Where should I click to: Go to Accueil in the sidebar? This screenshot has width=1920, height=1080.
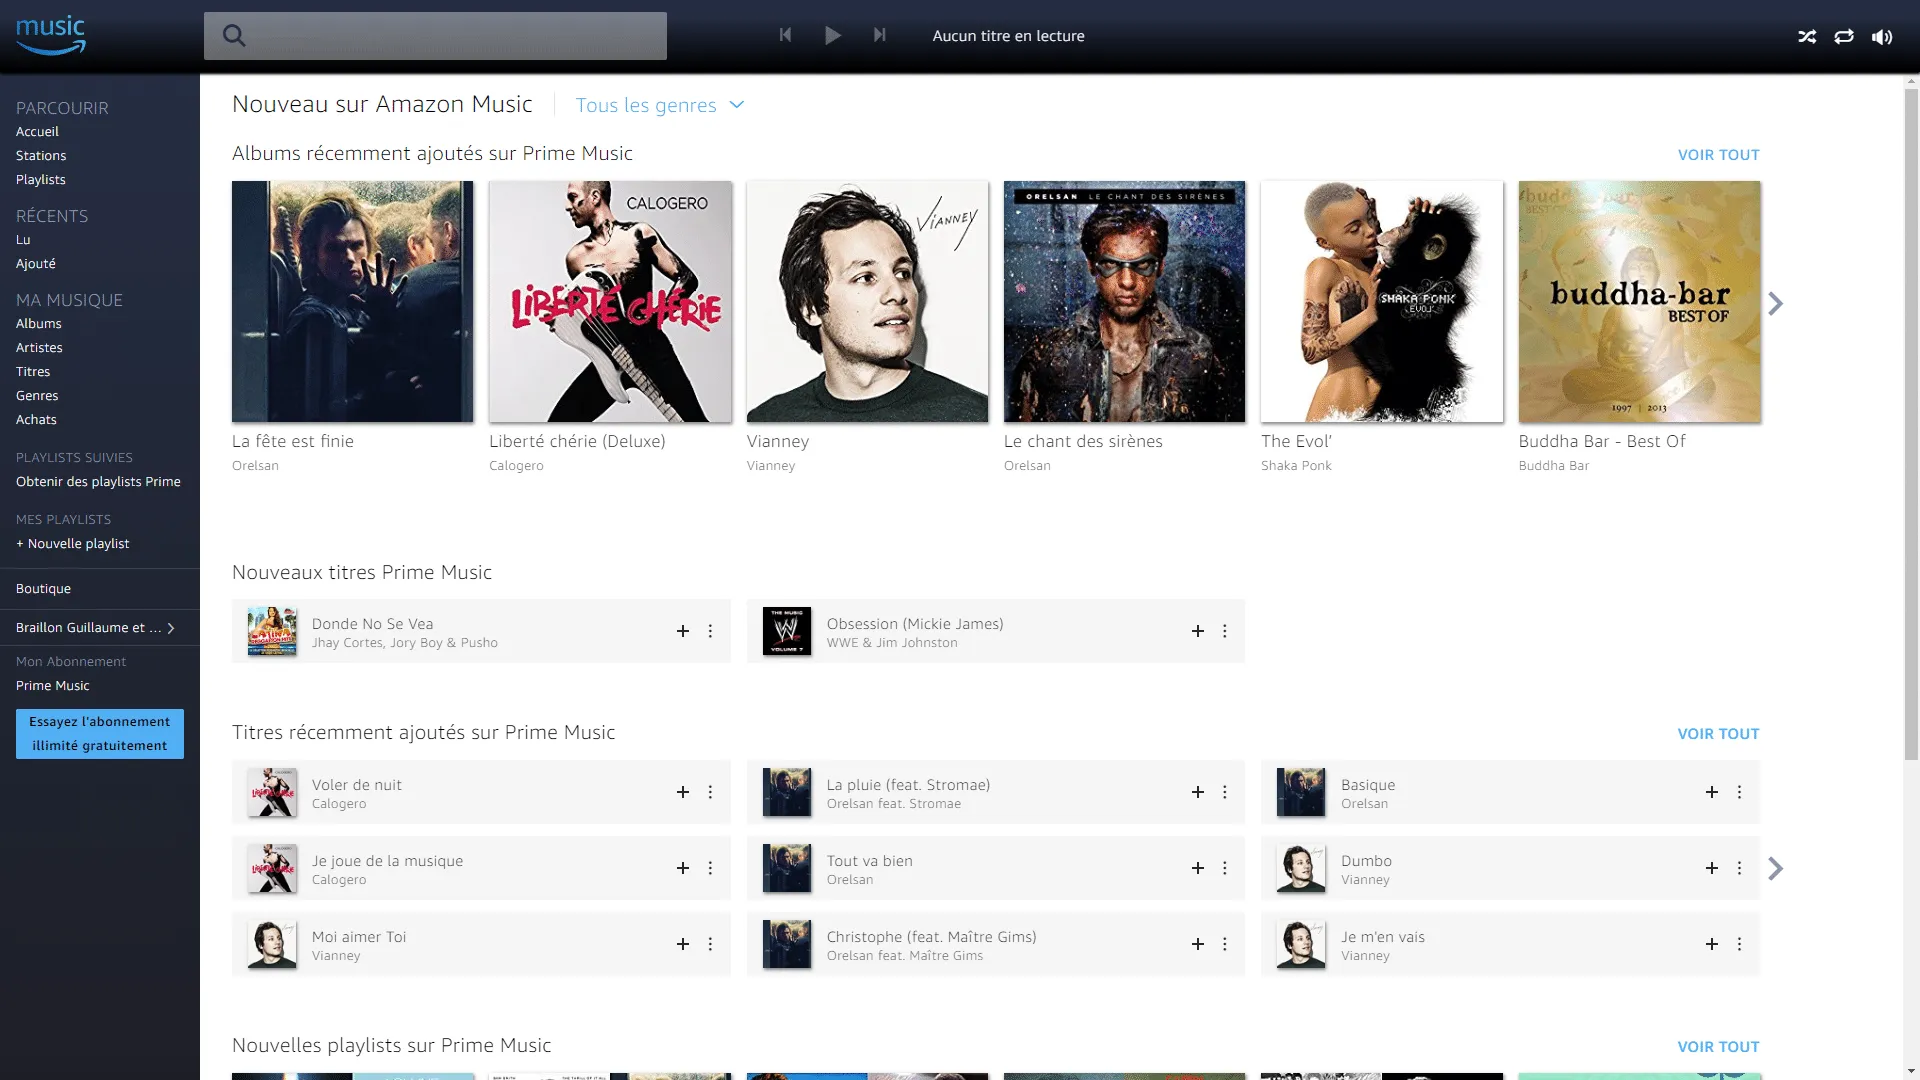pyautogui.click(x=37, y=132)
